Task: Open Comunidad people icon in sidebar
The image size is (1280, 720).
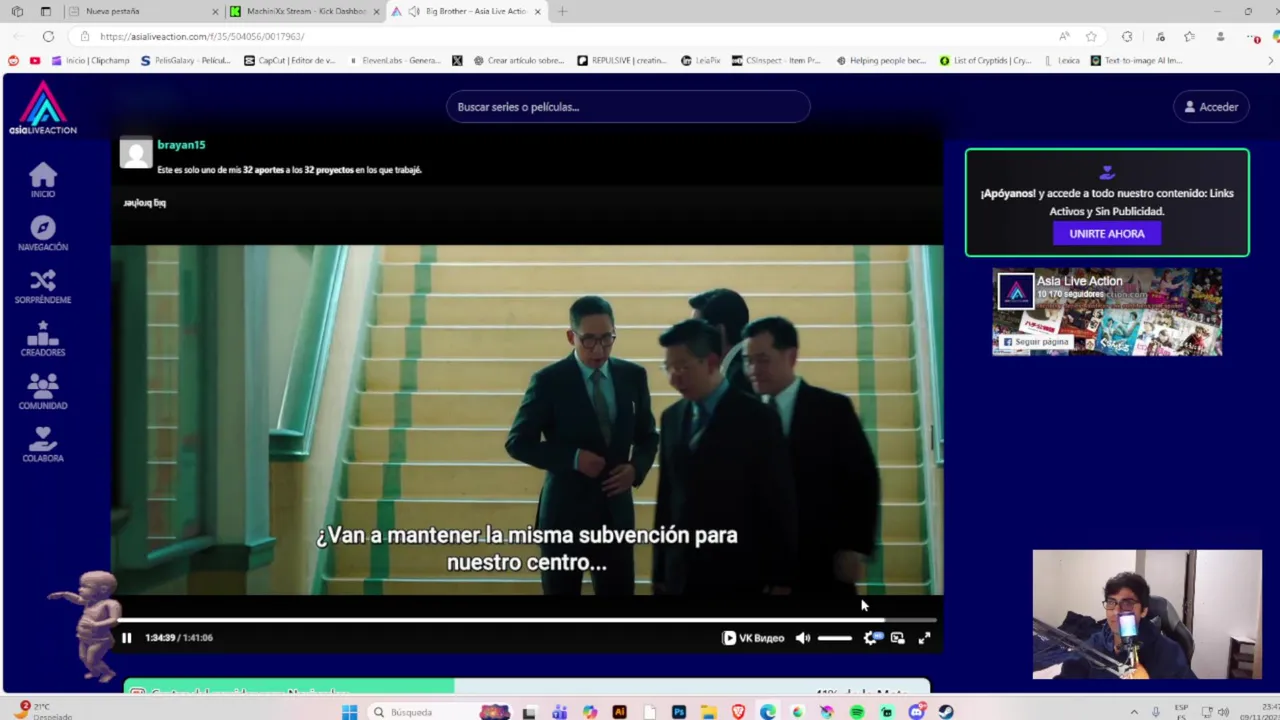Action: click(x=42, y=392)
